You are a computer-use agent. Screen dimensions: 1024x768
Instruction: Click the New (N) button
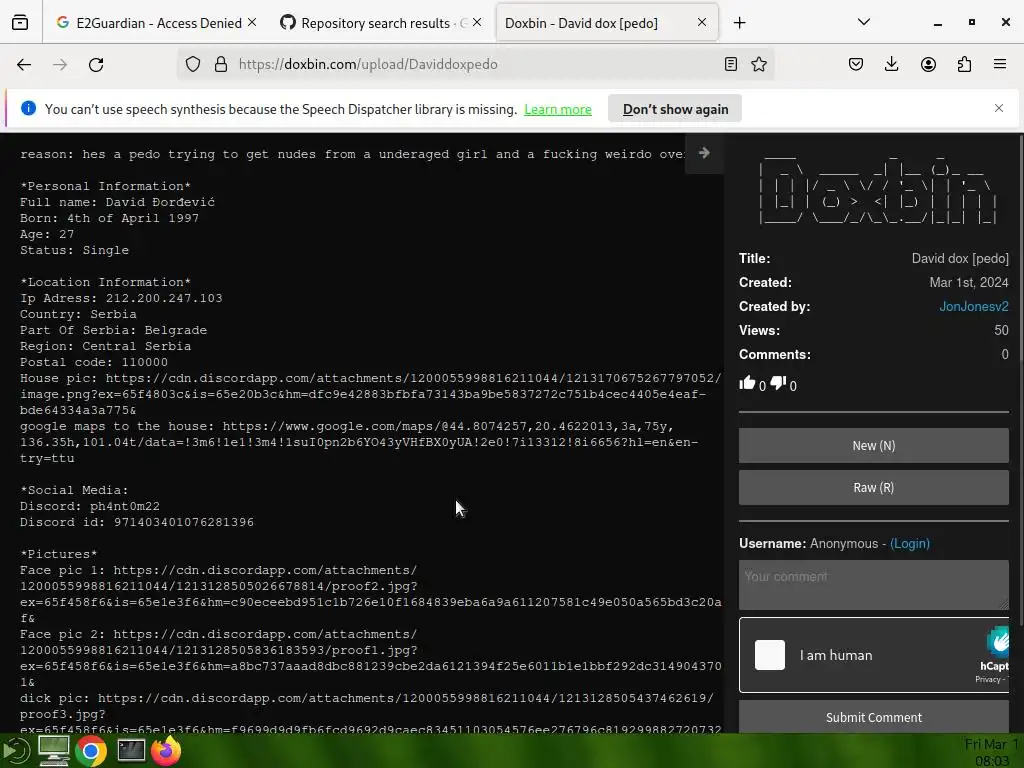[x=873, y=445]
